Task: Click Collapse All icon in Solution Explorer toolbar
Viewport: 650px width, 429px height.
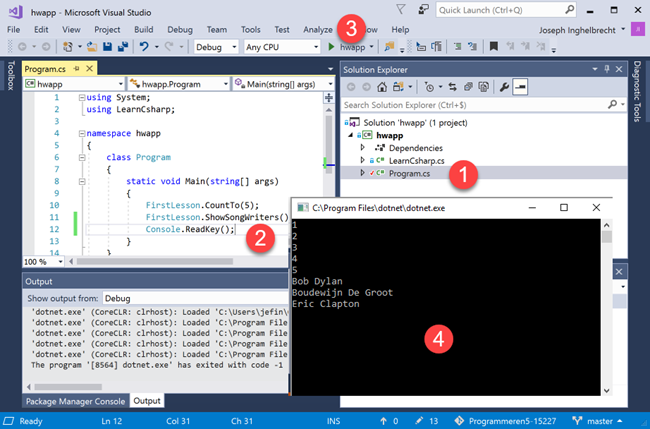Action: [x=466, y=87]
